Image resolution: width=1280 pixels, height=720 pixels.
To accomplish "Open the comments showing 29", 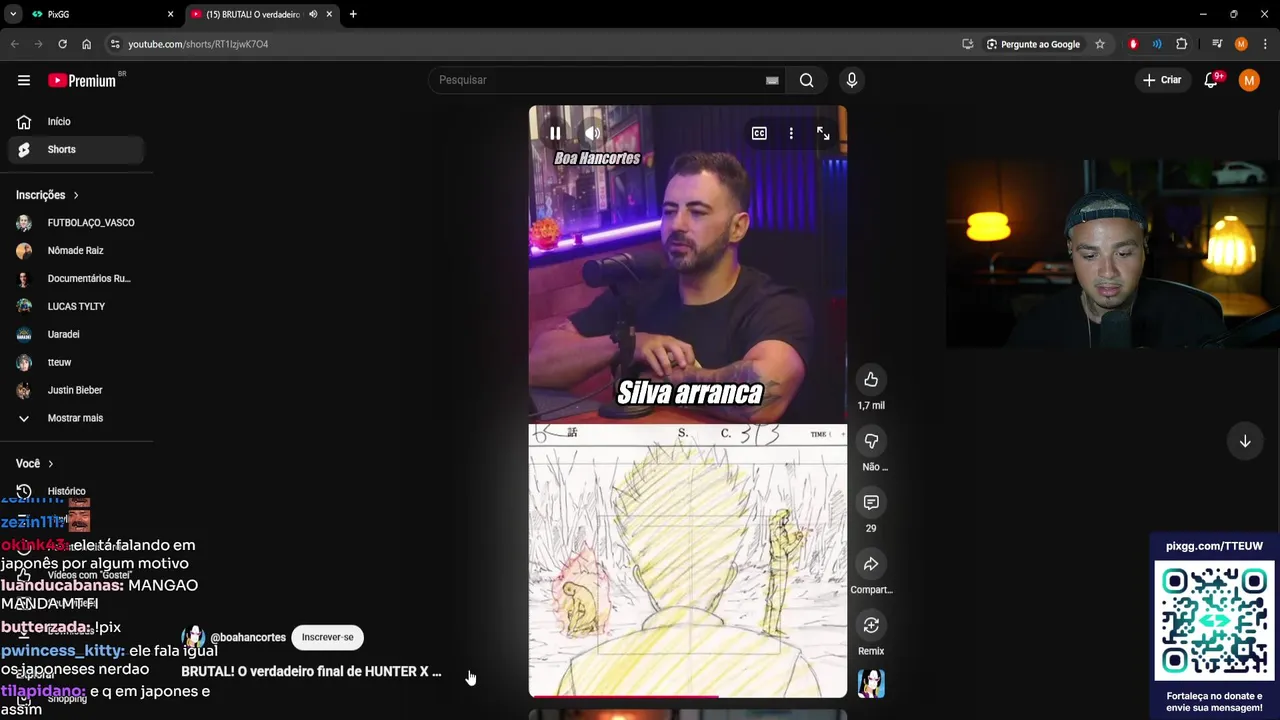I will pyautogui.click(x=871, y=502).
